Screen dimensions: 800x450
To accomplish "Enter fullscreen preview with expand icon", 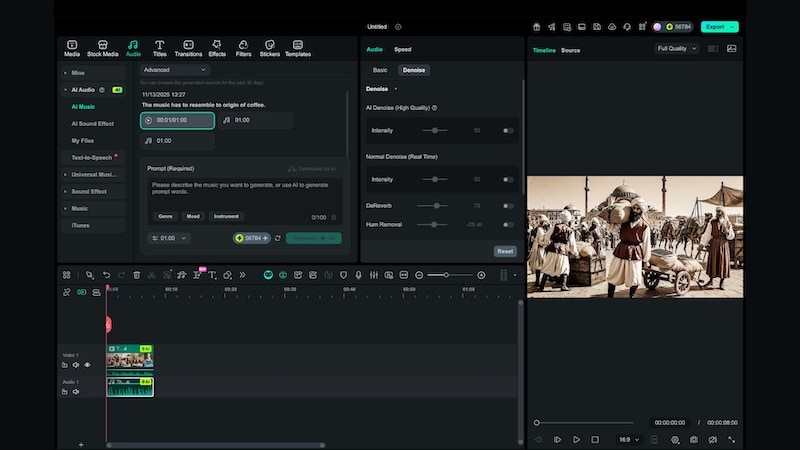I will (731, 439).
